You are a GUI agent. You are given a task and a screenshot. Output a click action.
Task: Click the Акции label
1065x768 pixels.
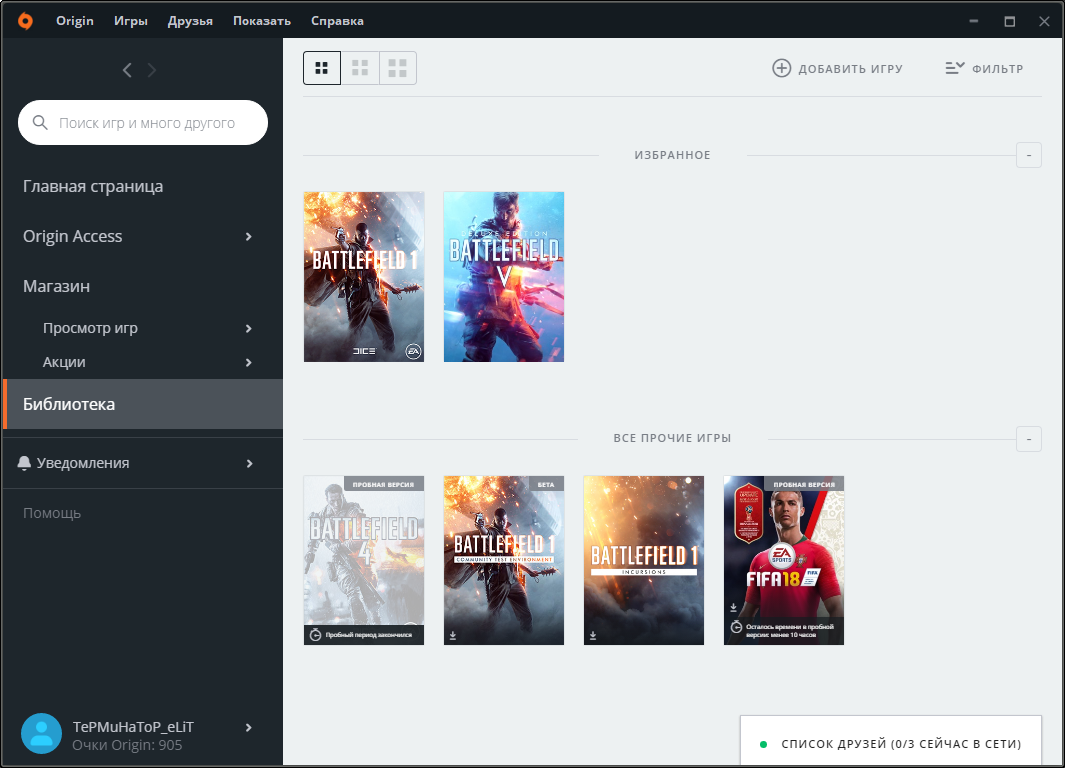click(x=64, y=362)
